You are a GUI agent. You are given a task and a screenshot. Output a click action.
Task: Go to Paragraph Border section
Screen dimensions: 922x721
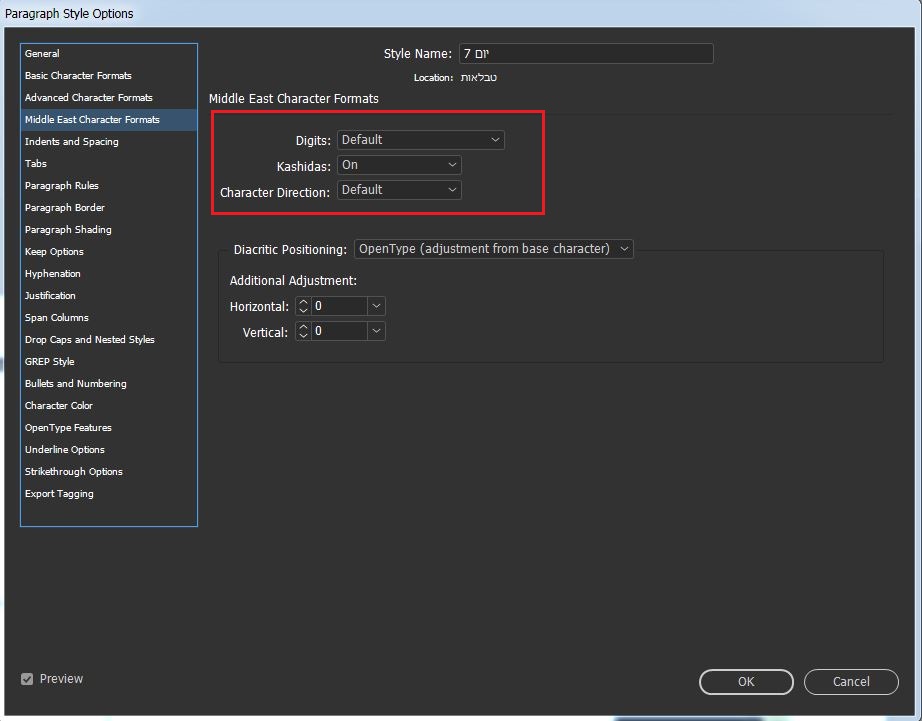[109, 208]
